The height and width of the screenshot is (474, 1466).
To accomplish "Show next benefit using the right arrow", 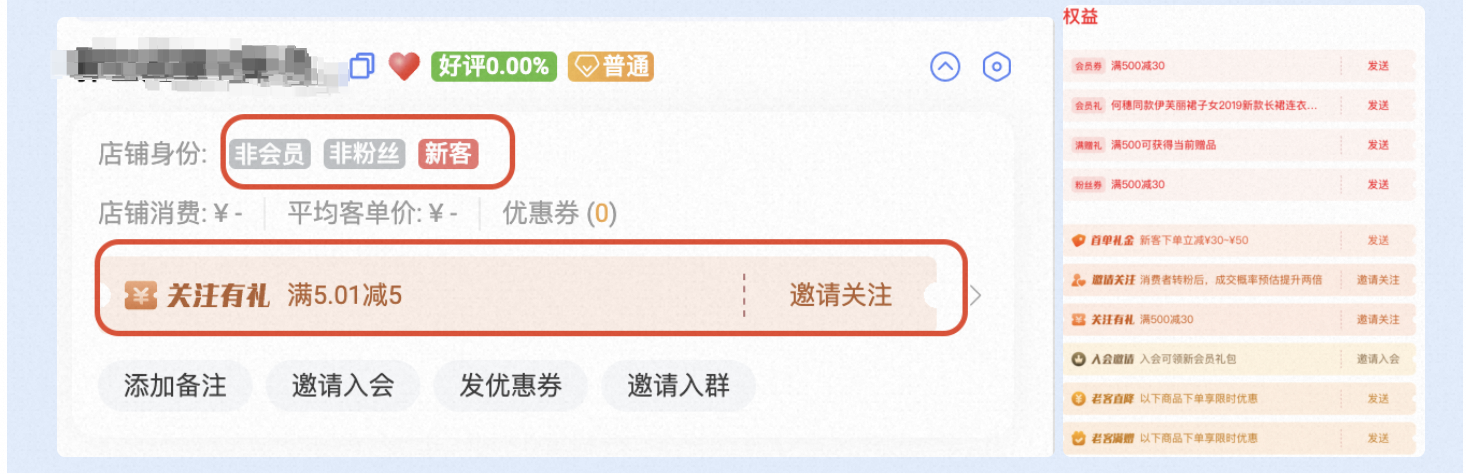I will pyautogui.click(x=977, y=296).
